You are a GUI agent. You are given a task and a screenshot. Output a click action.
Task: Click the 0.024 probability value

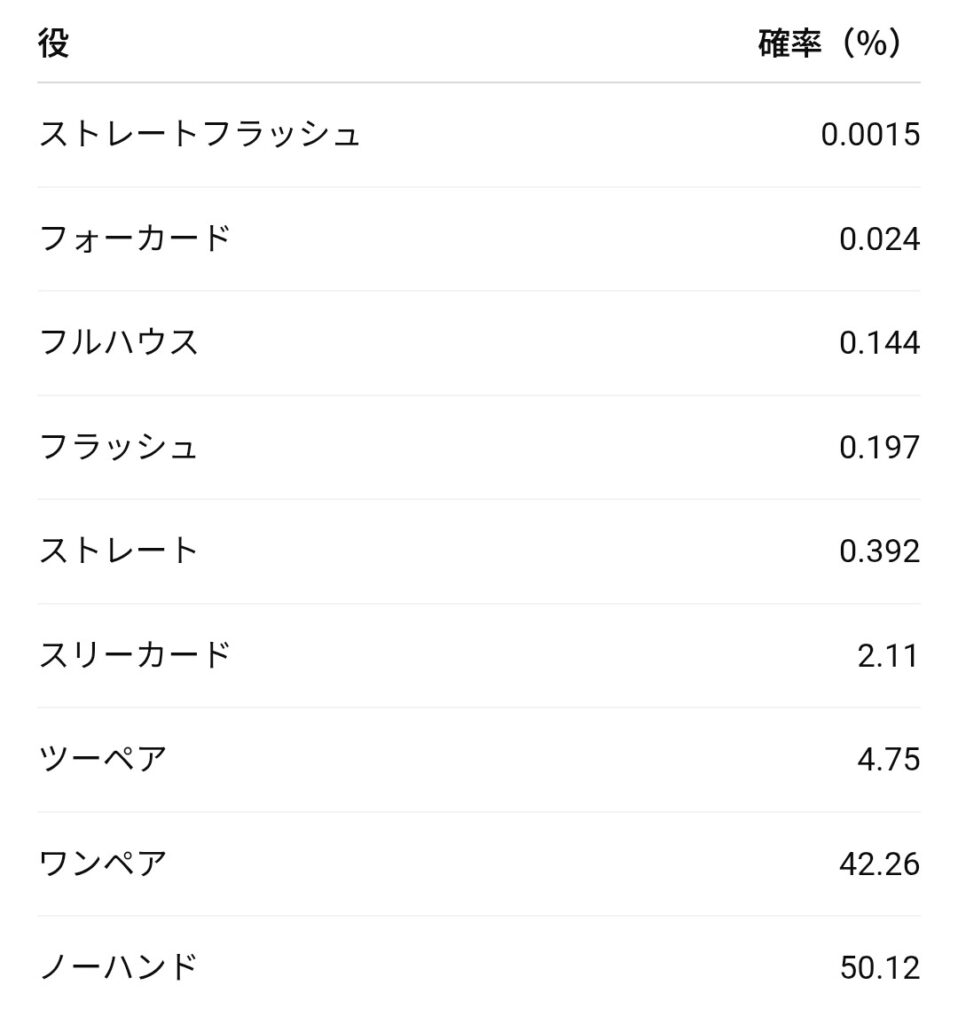[x=879, y=239]
